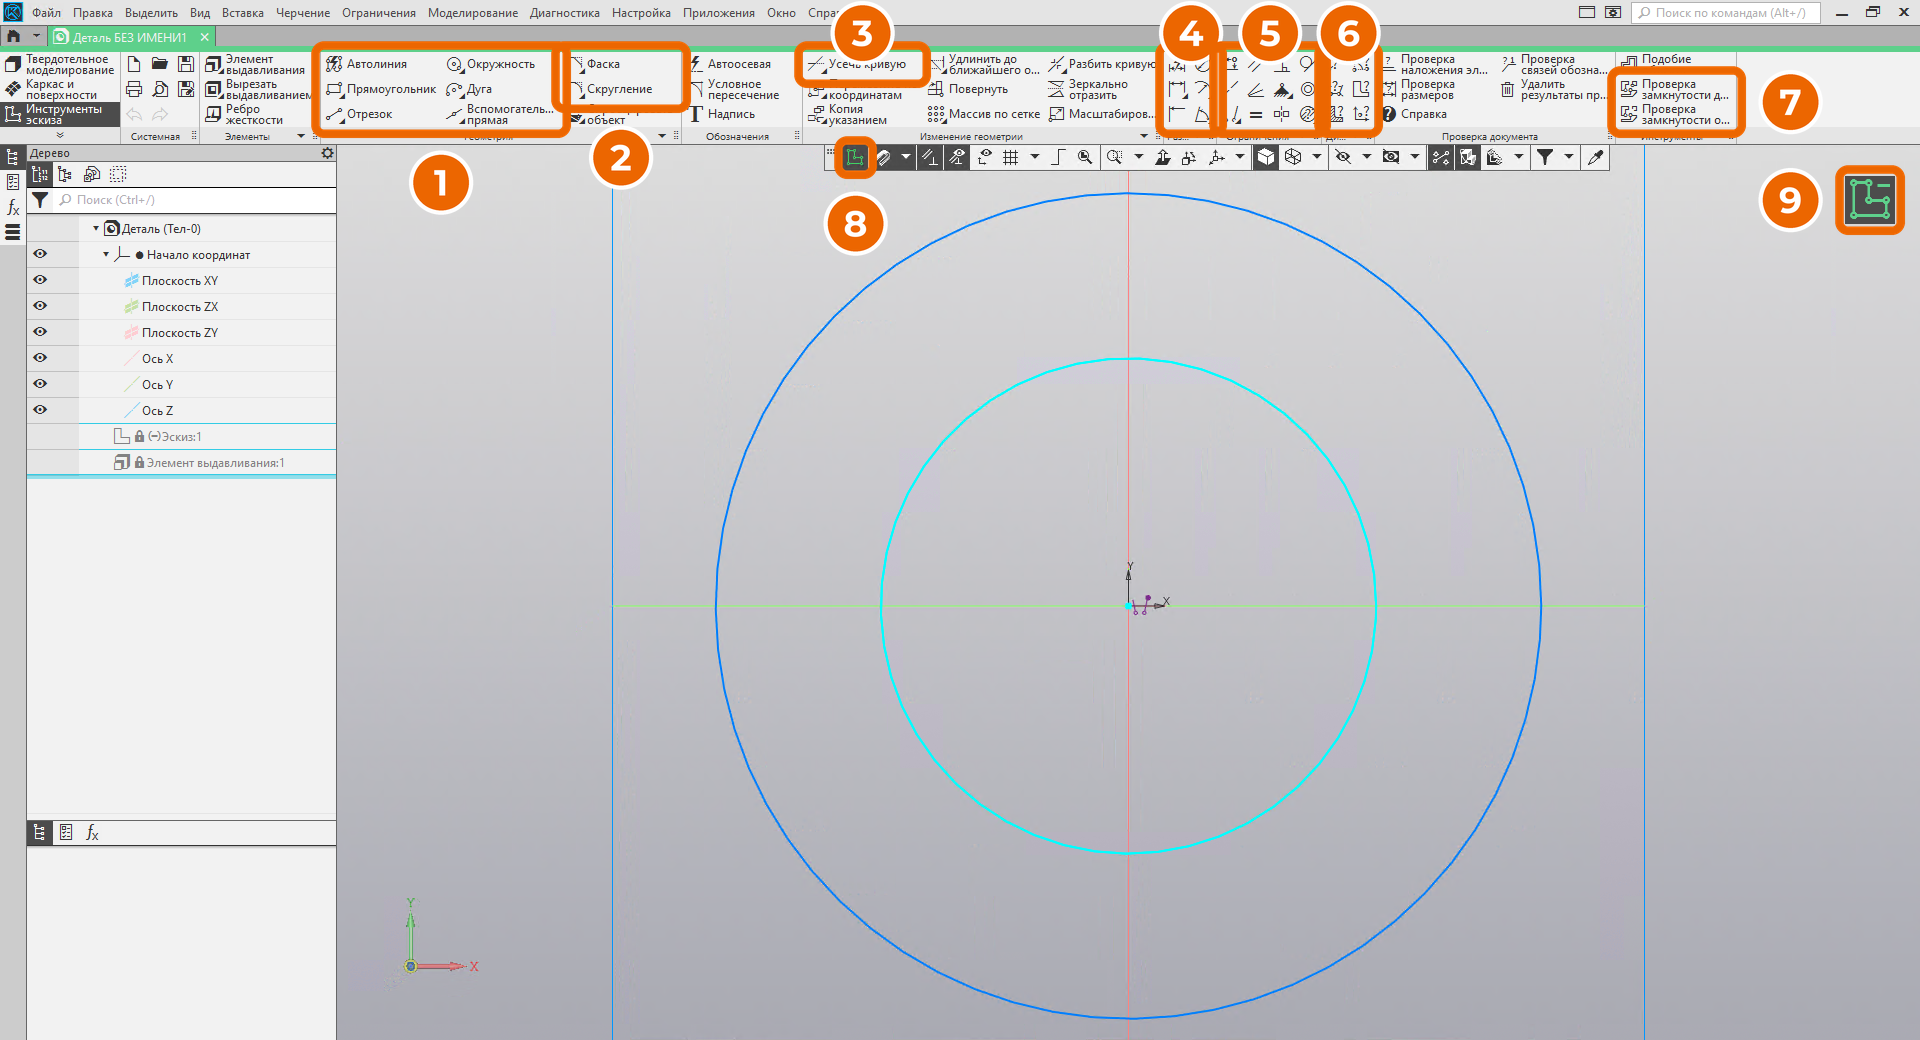The image size is (1920, 1040).
Task: Choose Зеркально отразить mirror tool
Action: pyautogui.click(x=1087, y=90)
